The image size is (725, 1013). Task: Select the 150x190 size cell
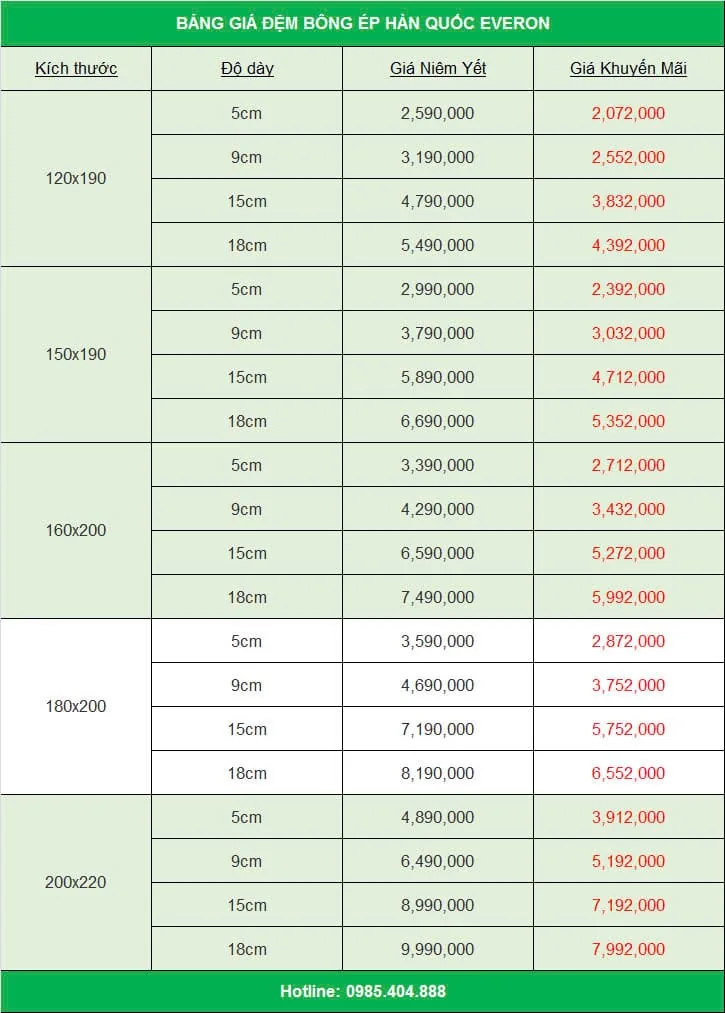[76, 354]
